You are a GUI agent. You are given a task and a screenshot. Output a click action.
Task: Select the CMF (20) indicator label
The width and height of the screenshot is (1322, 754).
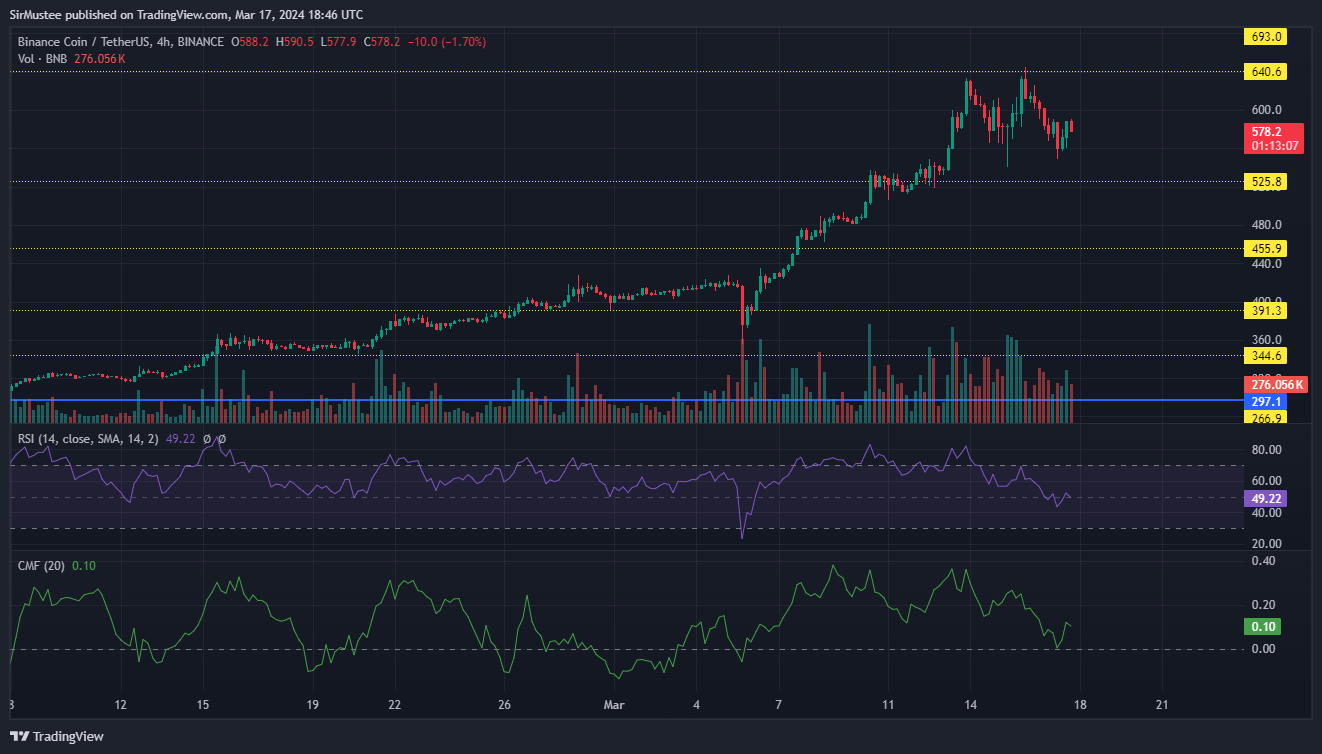(x=41, y=566)
